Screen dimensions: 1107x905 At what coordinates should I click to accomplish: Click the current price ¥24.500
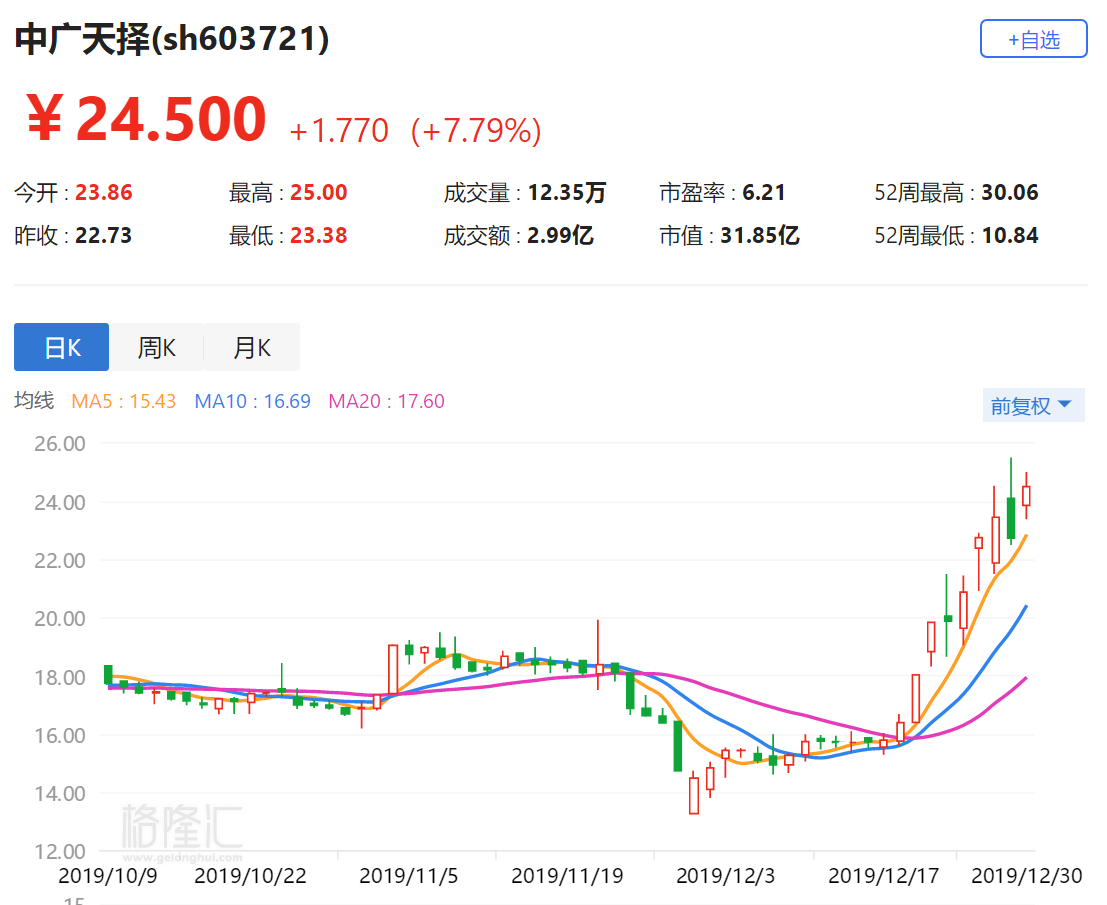point(146,119)
